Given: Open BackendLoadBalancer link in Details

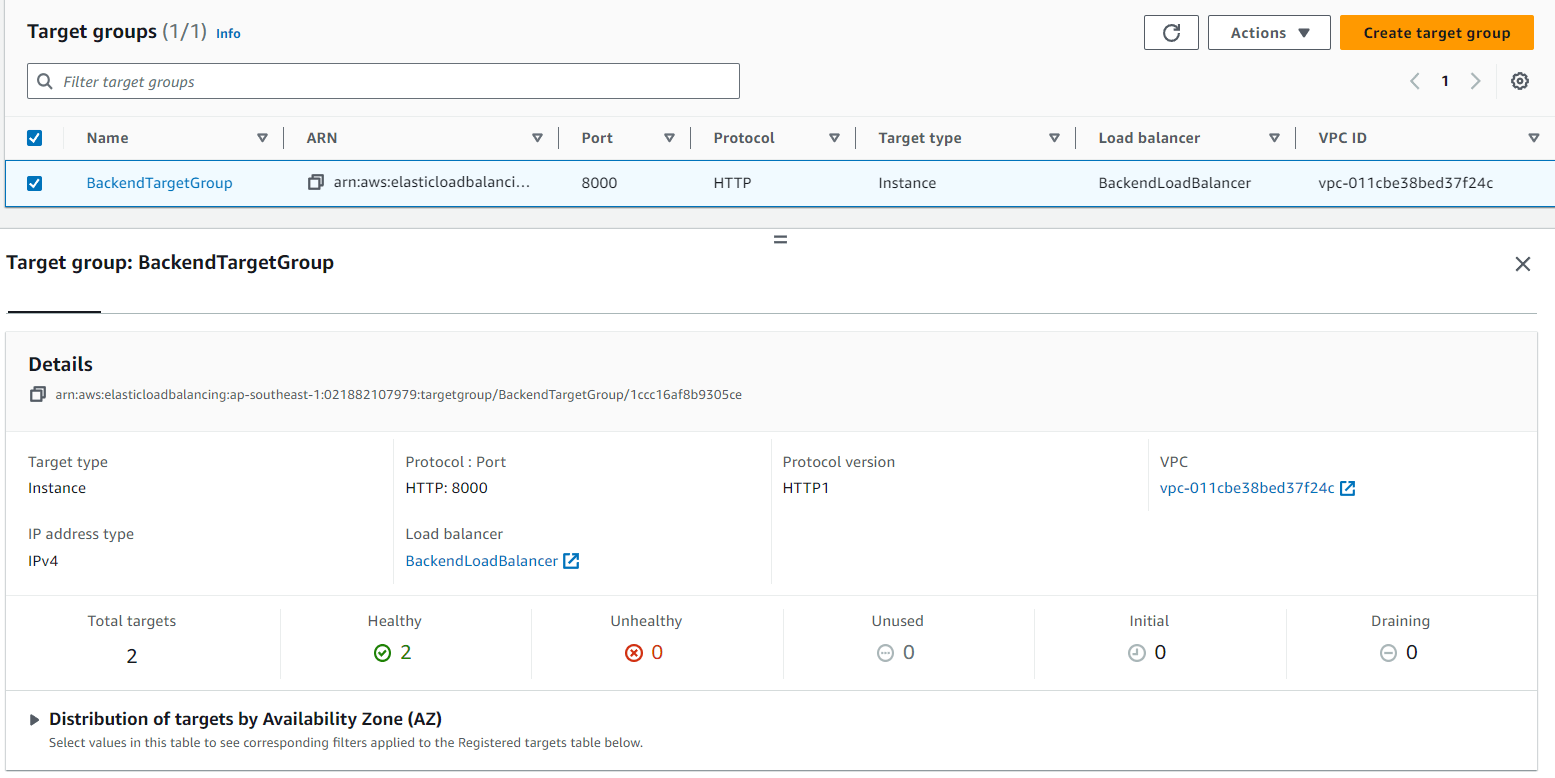Looking at the screenshot, I should pos(482,561).
